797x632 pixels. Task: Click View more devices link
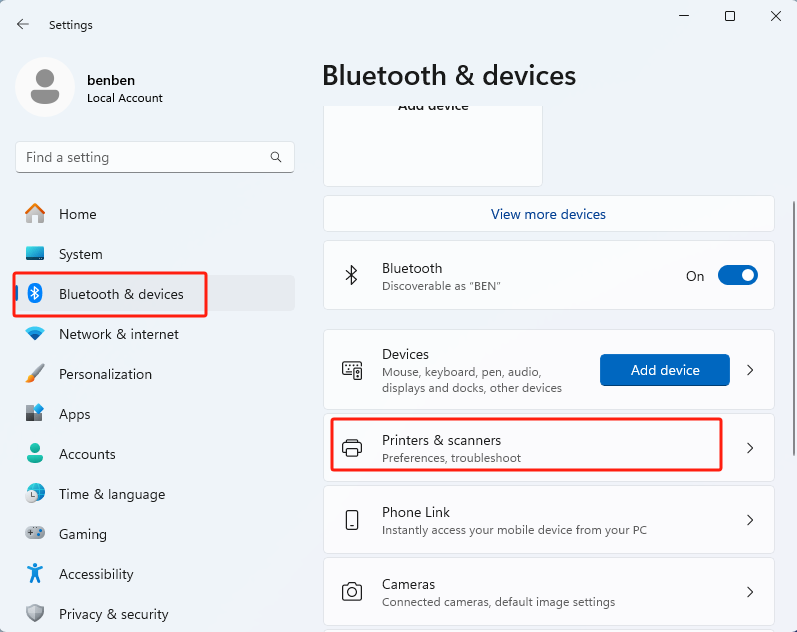coord(548,214)
